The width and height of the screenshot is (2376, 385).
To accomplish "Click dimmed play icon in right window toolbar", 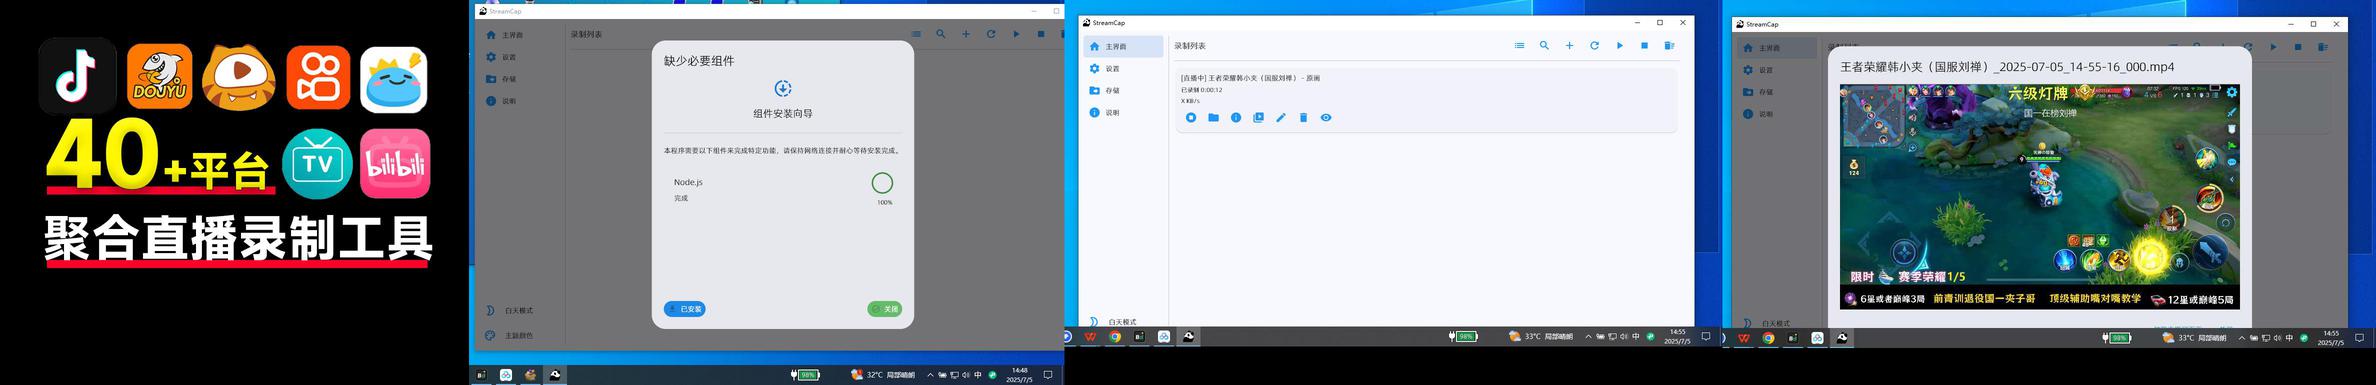I will [x=2273, y=47].
